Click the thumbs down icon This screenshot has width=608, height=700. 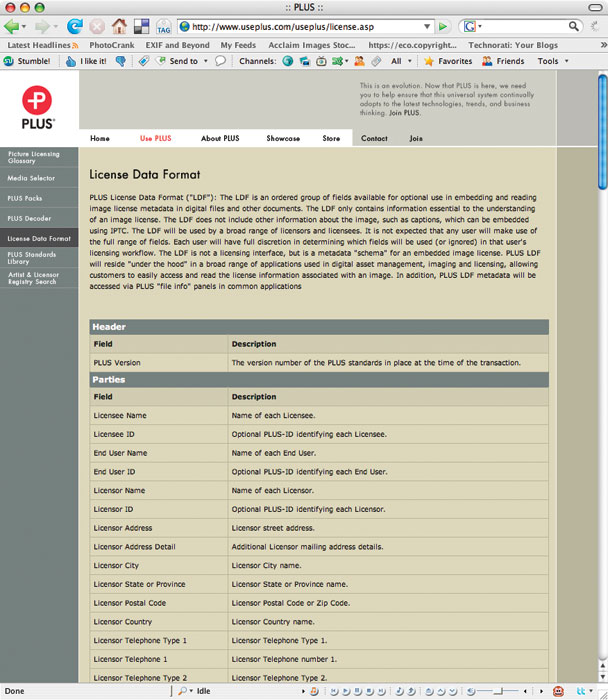coord(121,61)
